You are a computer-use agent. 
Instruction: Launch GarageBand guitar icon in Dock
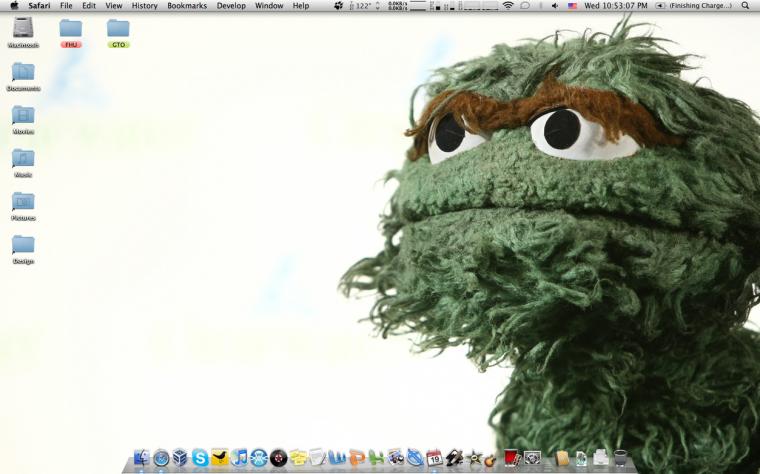click(x=490, y=458)
